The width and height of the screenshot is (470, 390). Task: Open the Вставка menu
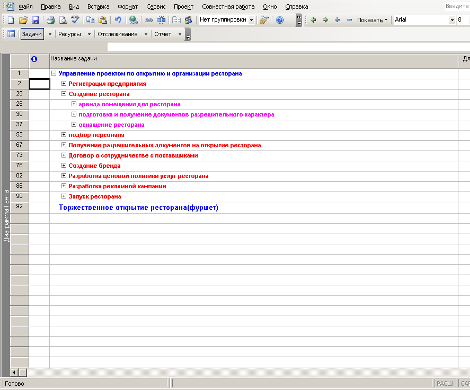(x=98, y=7)
